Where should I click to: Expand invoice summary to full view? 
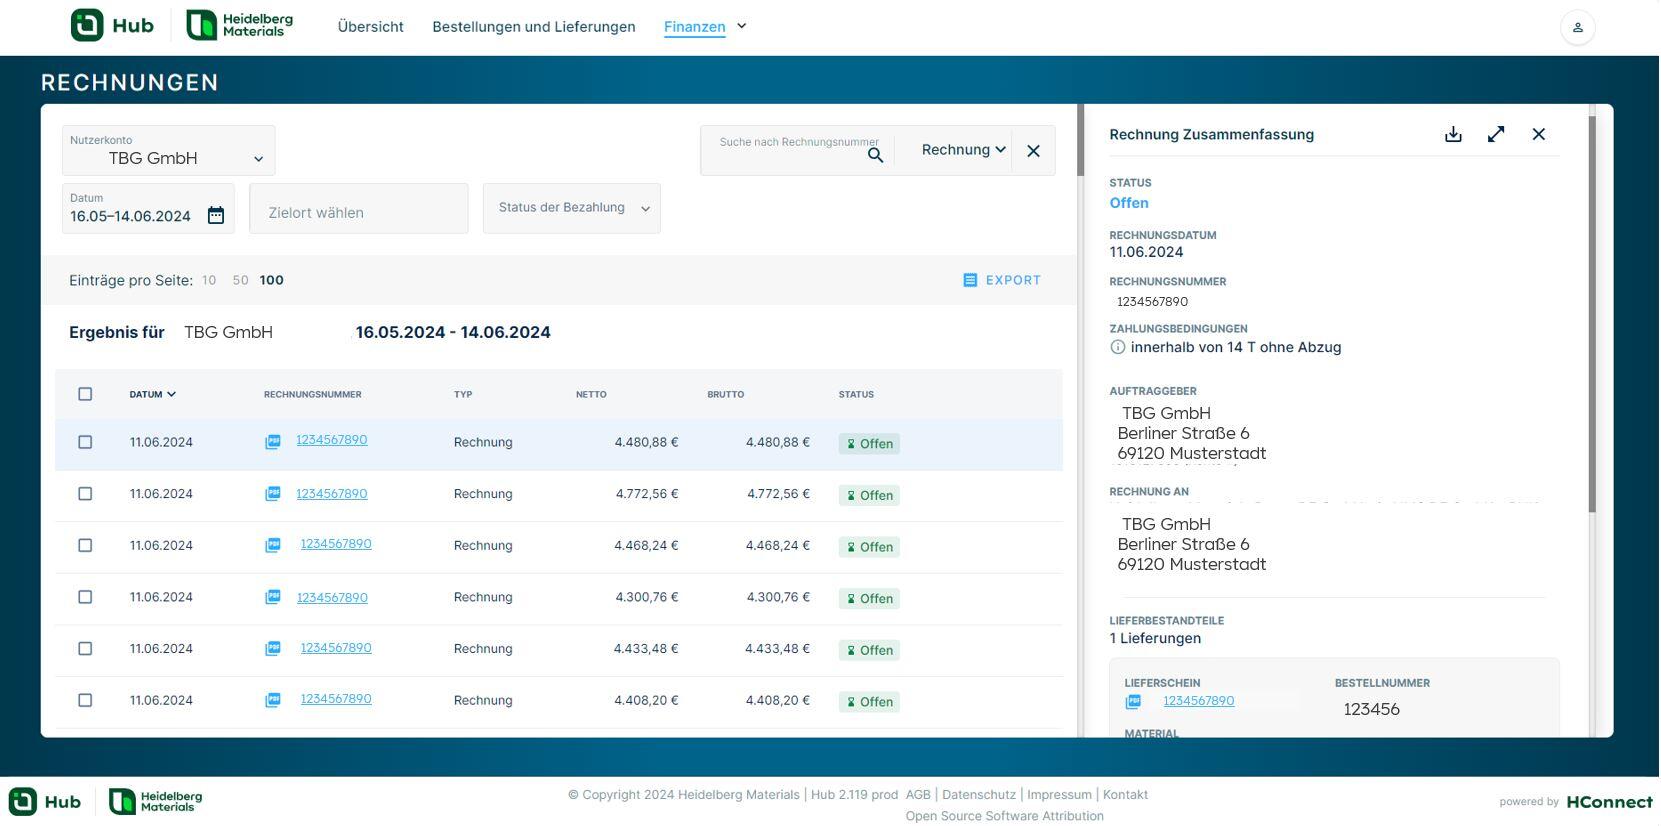pos(1496,134)
